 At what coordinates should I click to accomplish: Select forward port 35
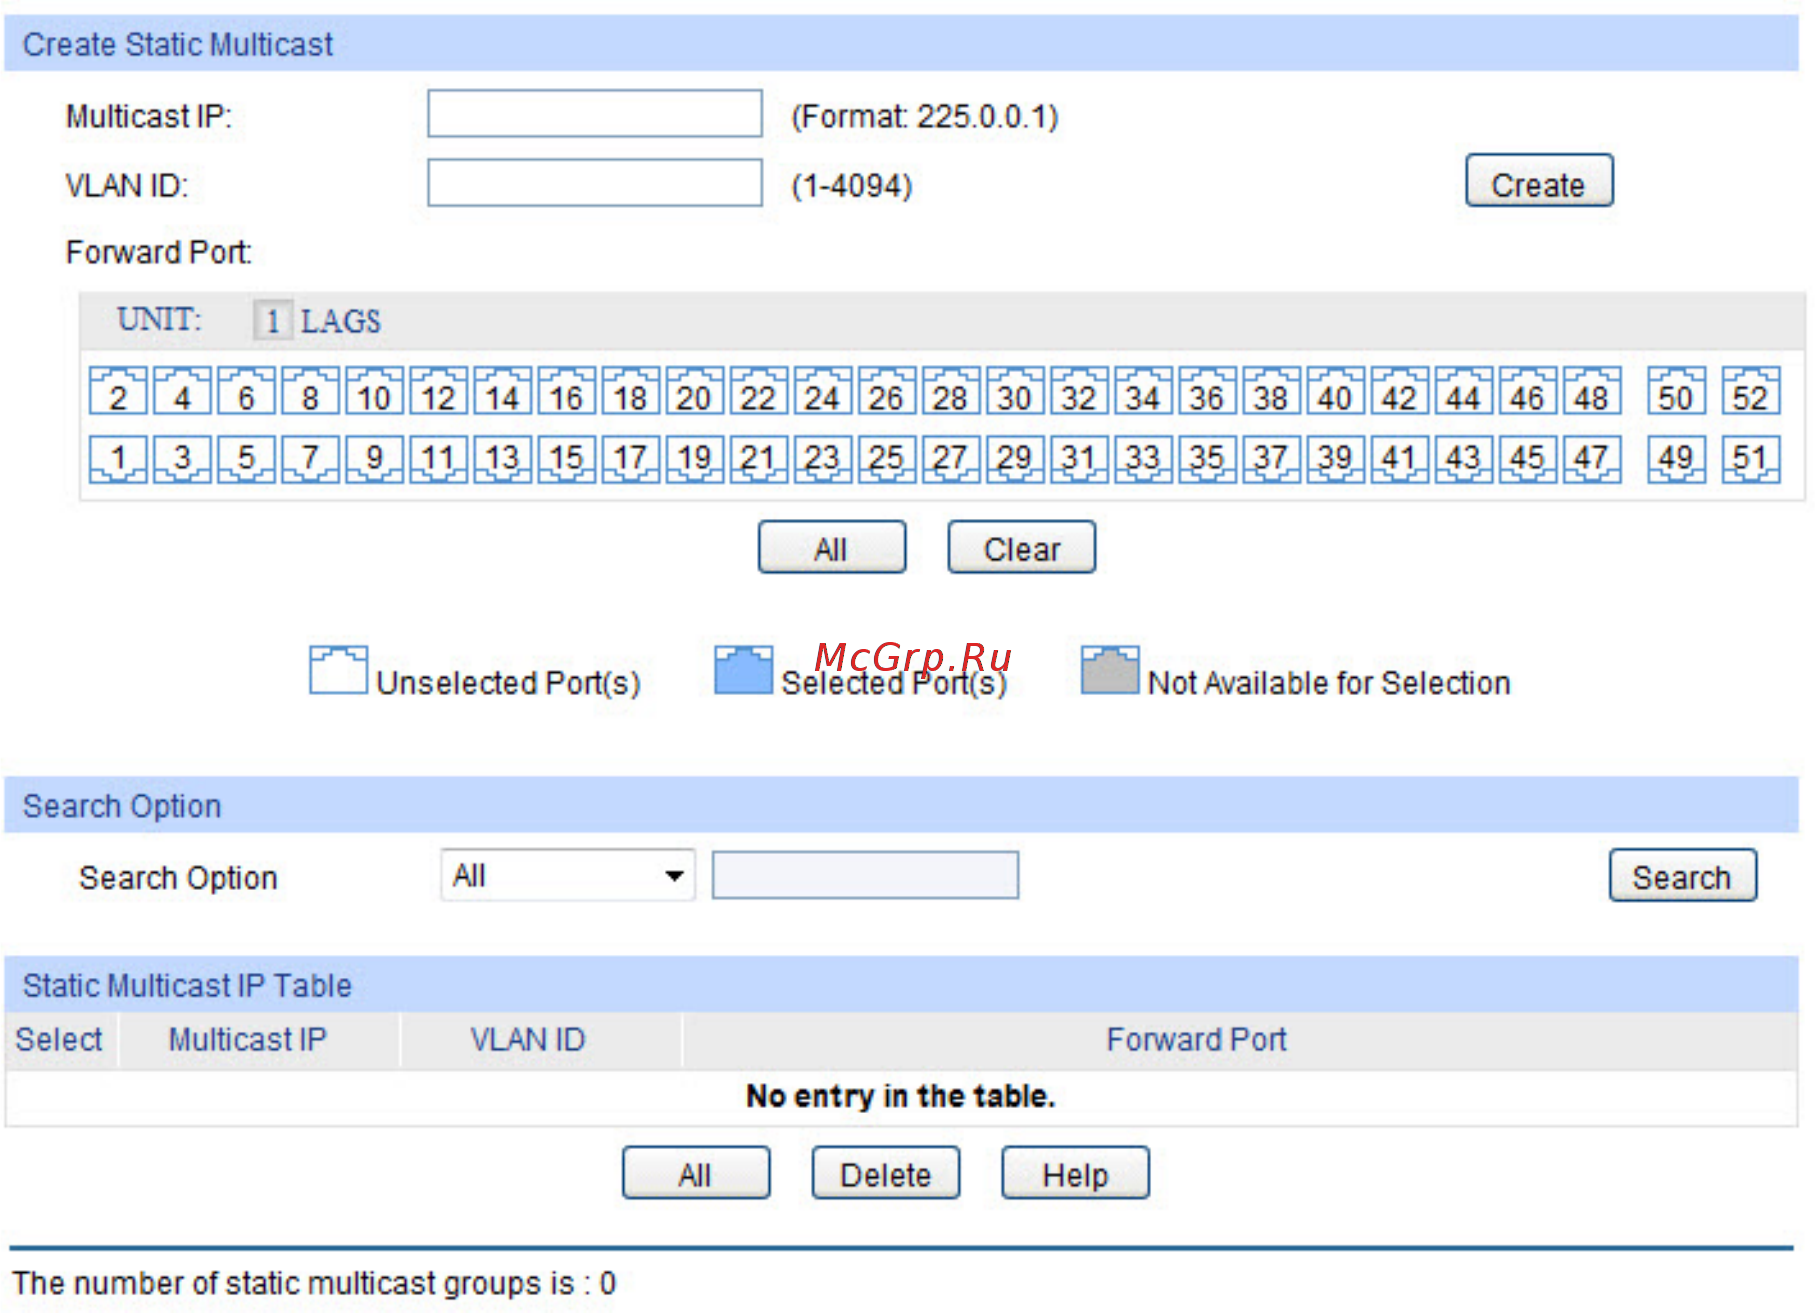coord(1206,459)
